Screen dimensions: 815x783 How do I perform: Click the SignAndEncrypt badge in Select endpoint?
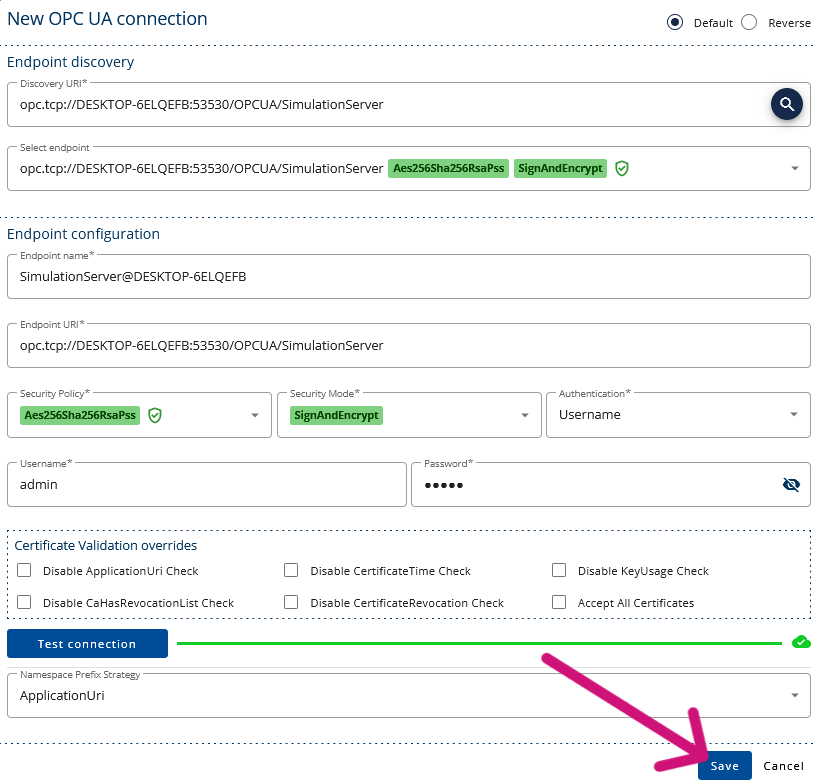[x=560, y=168]
